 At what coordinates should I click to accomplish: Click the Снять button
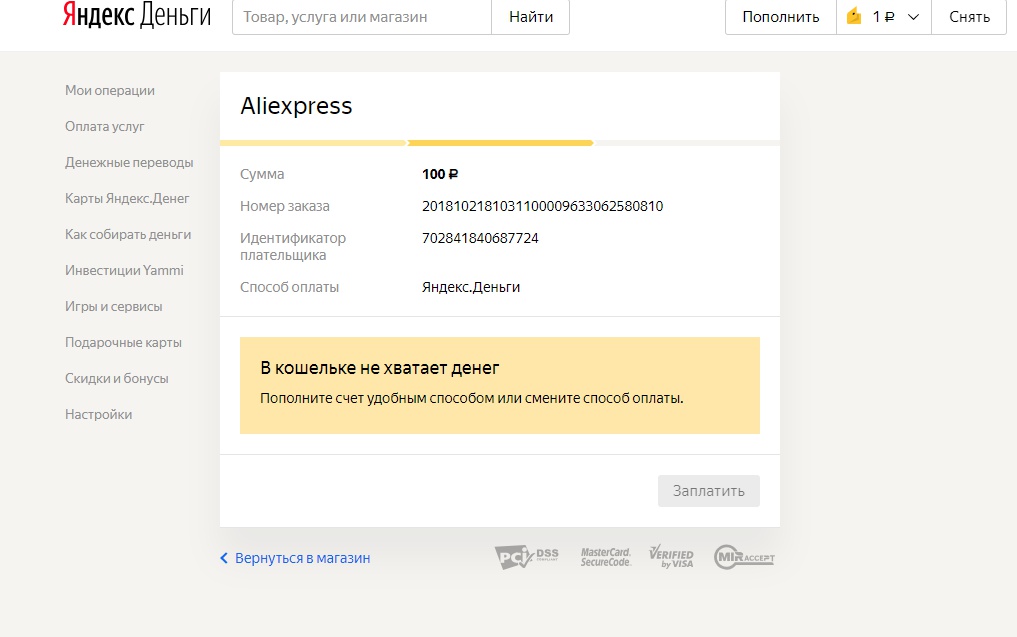coord(969,17)
